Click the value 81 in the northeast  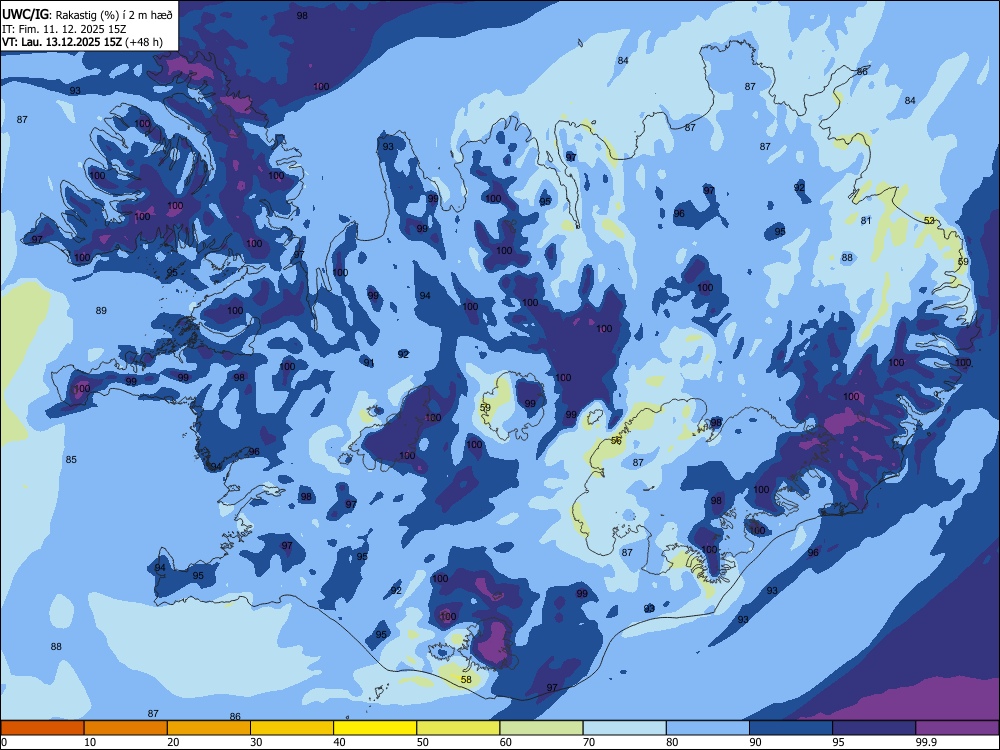pos(865,221)
